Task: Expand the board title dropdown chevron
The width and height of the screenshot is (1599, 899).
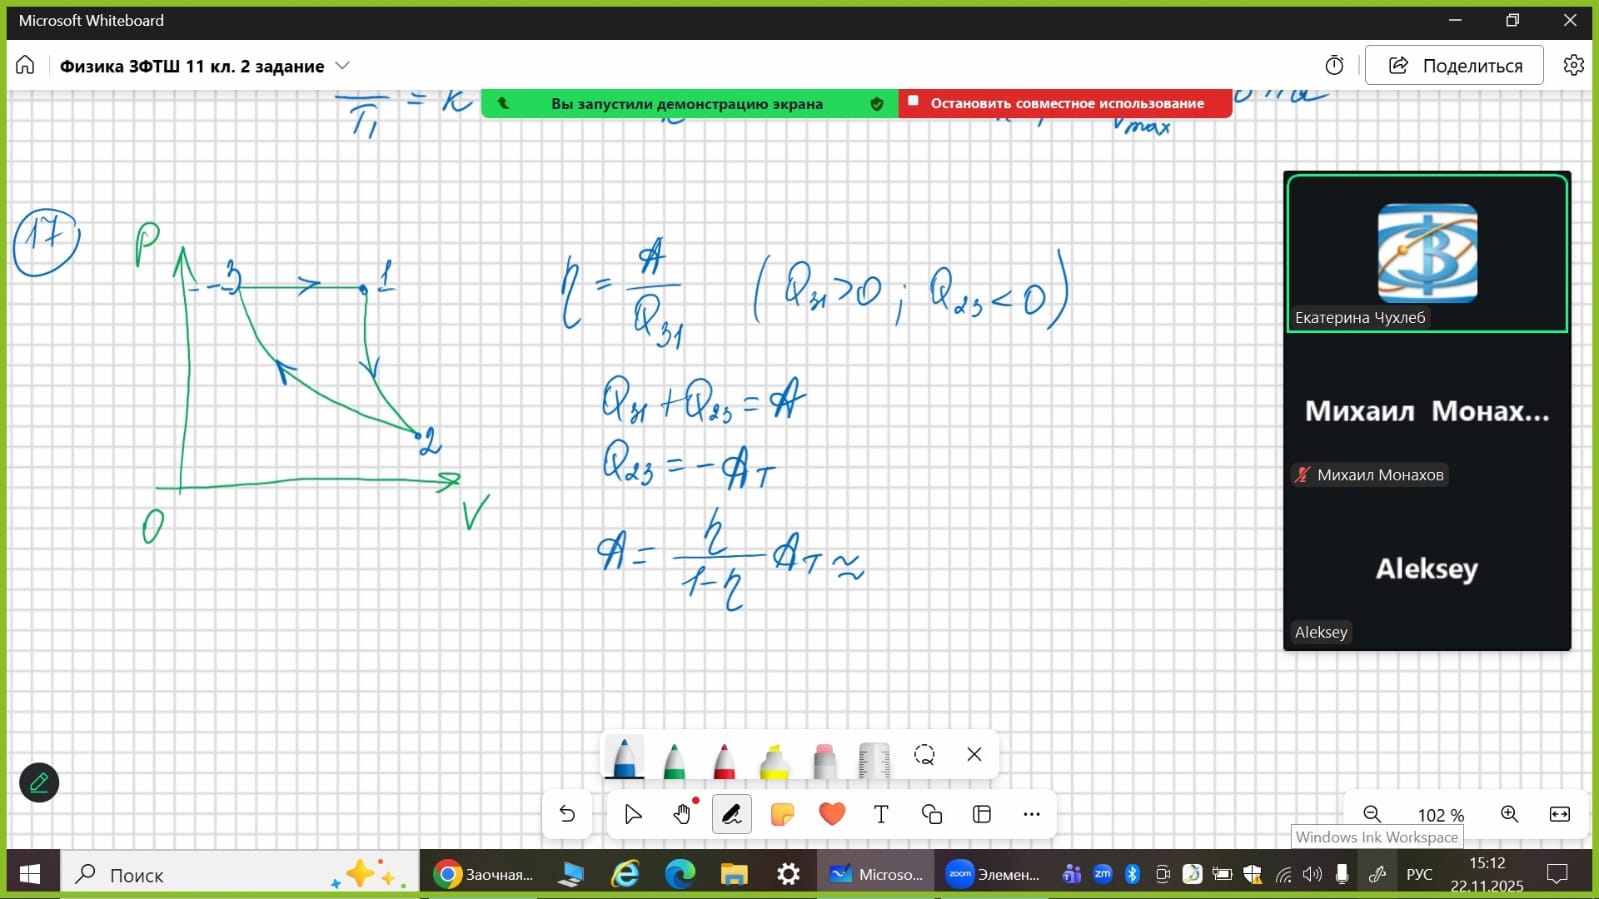Action: tap(342, 66)
